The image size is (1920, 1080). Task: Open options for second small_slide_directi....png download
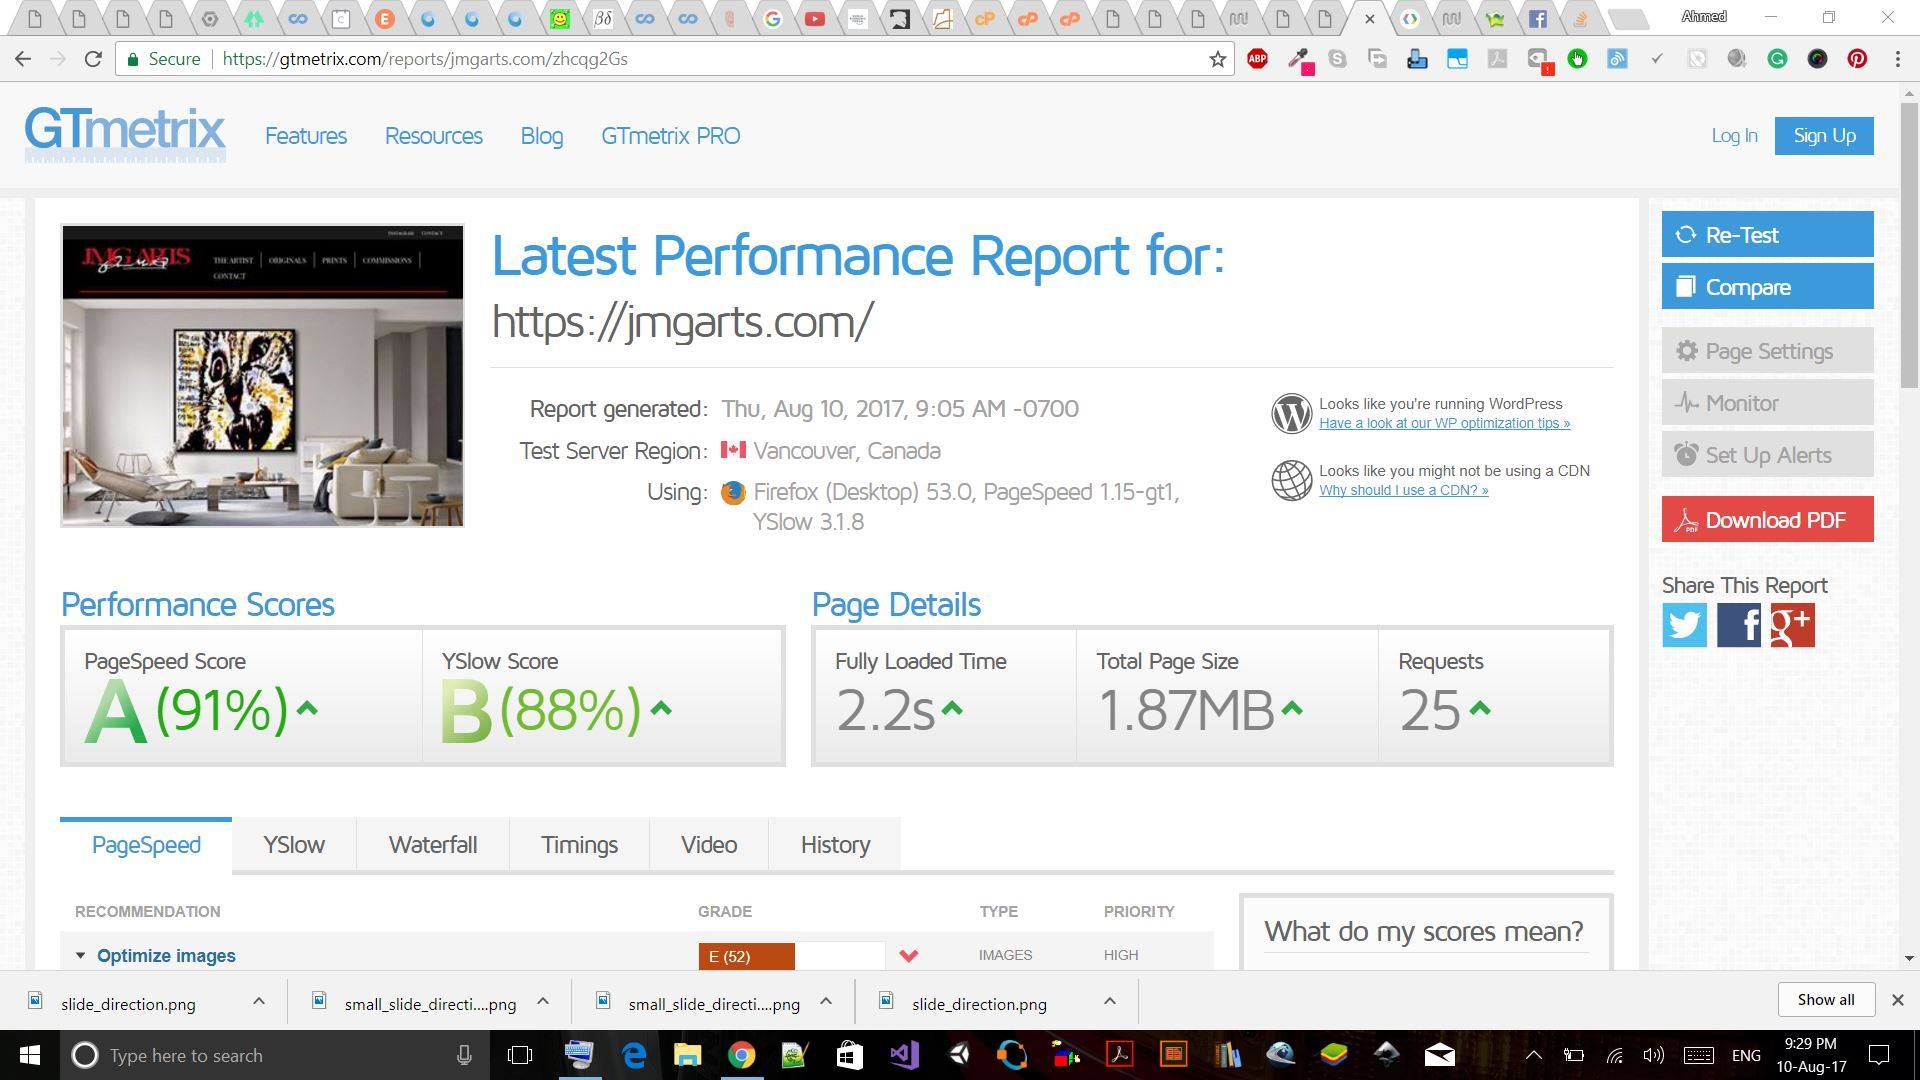826,1001
